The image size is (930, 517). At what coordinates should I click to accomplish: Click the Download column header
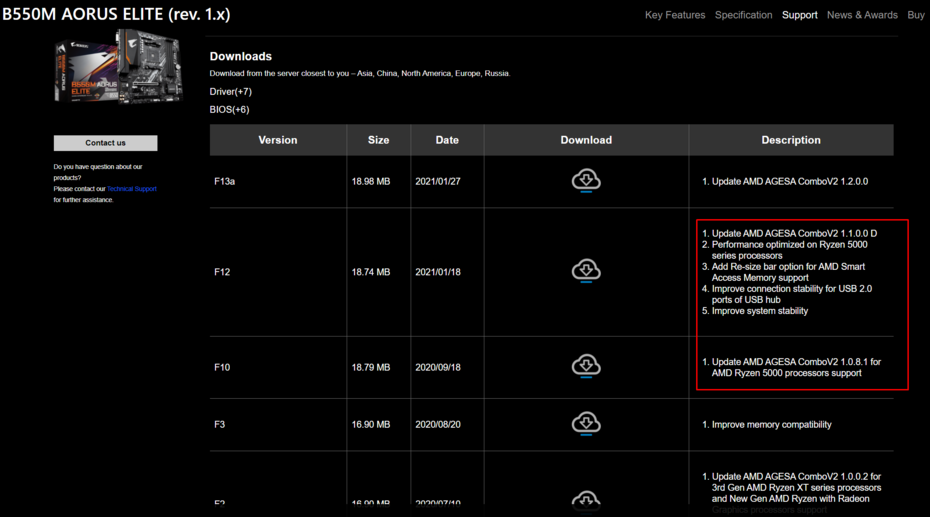pyautogui.click(x=586, y=140)
